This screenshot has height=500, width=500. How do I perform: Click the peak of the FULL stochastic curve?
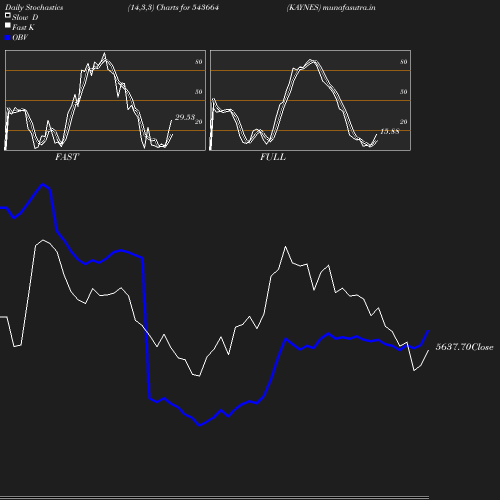(x=310, y=60)
